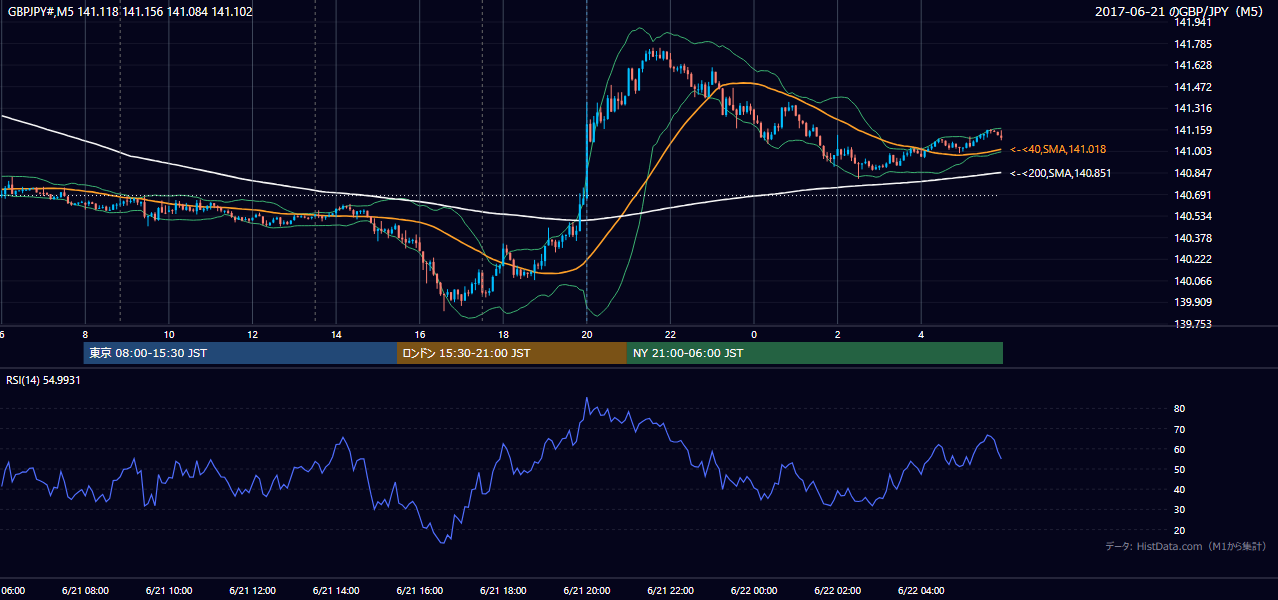Click hour label 22 under price chart

pos(670,334)
